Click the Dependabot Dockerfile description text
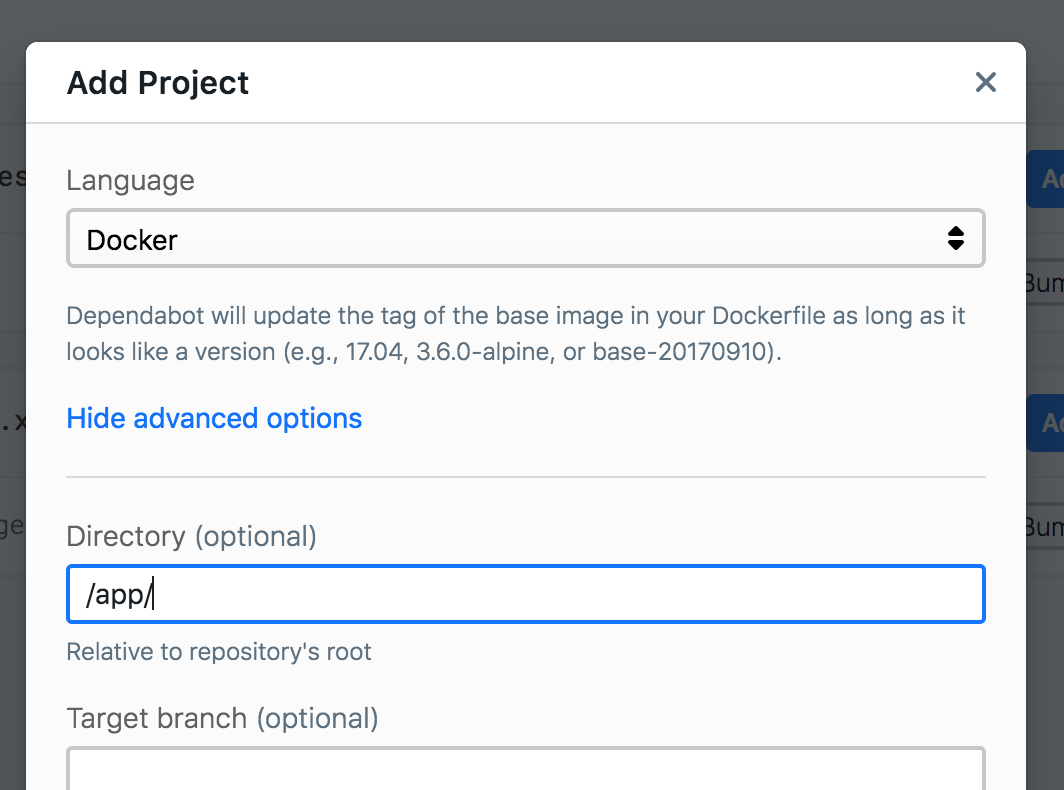Image resolution: width=1064 pixels, height=790 pixels. (x=516, y=333)
